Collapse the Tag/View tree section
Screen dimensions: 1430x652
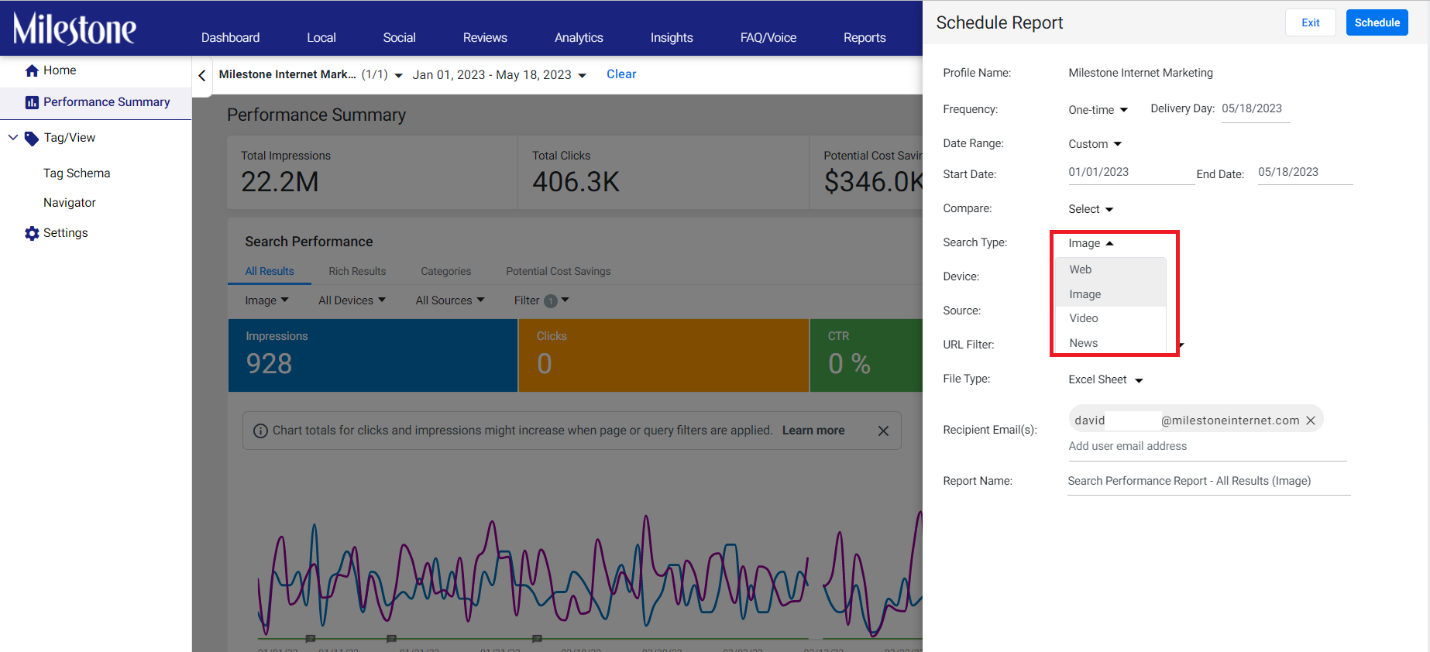(13, 138)
